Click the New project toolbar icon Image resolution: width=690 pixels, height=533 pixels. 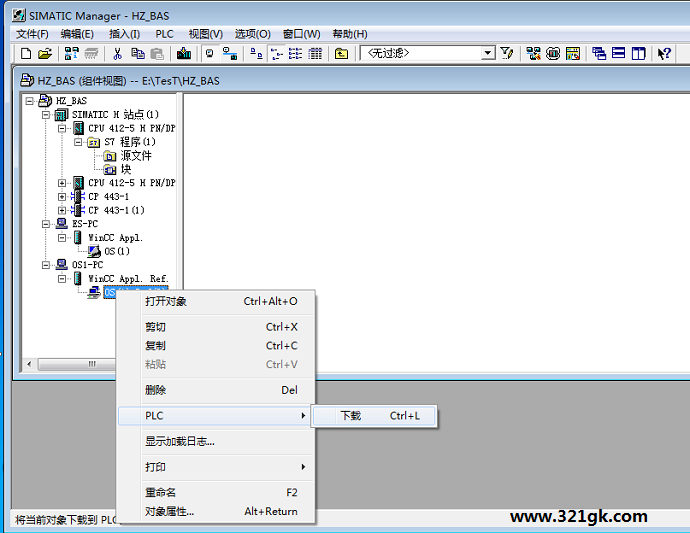coord(26,54)
